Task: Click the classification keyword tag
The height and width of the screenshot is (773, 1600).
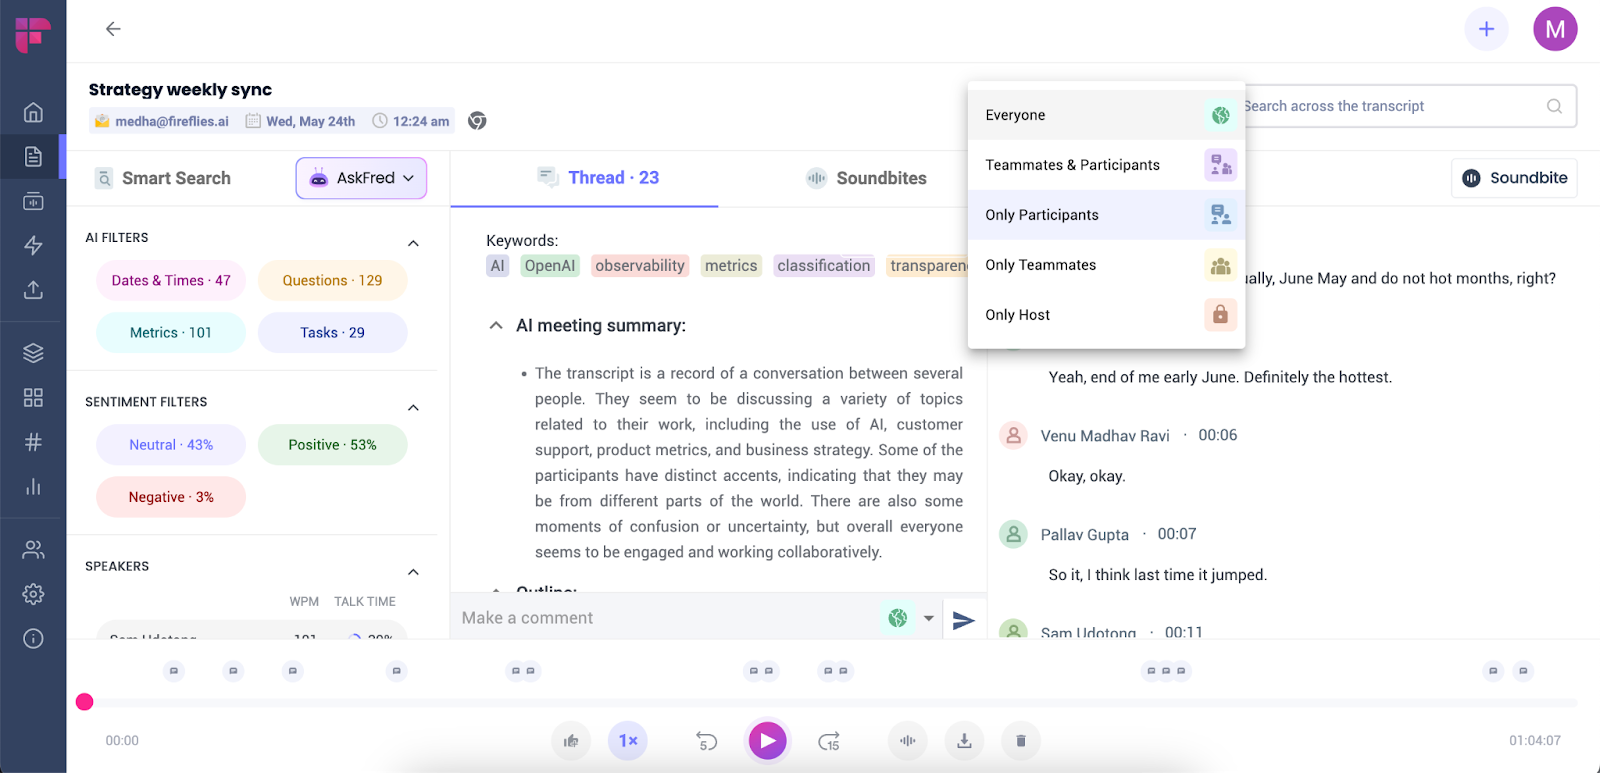Action: click(x=824, y=266)
